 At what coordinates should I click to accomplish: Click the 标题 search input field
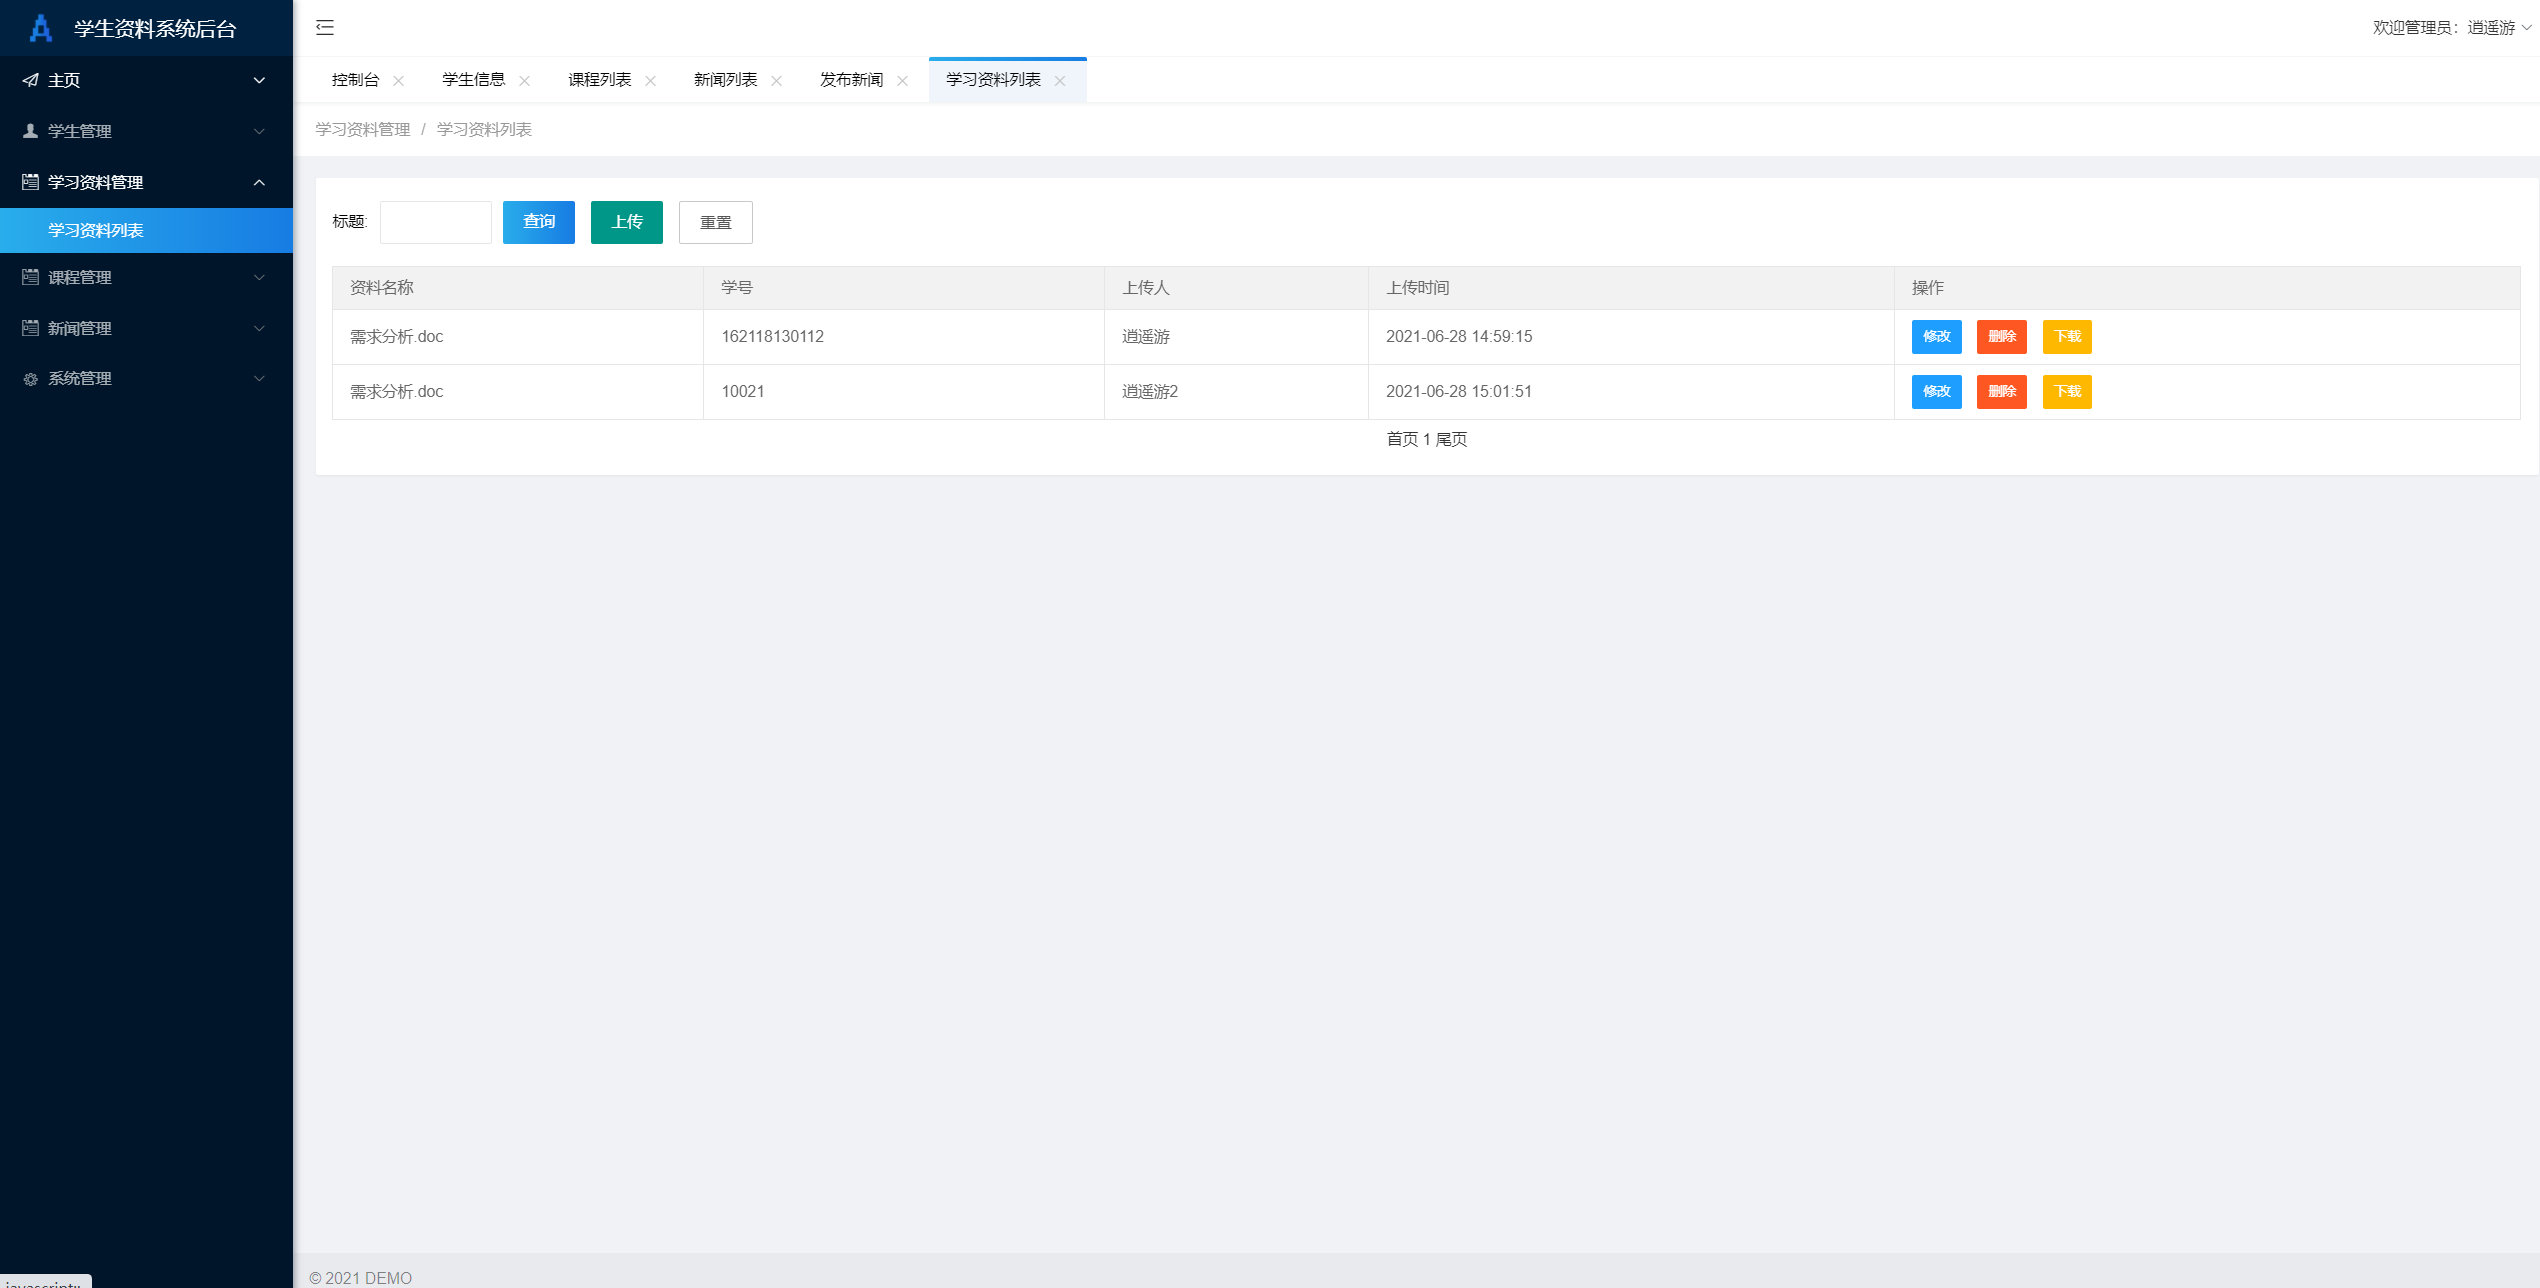436,222
